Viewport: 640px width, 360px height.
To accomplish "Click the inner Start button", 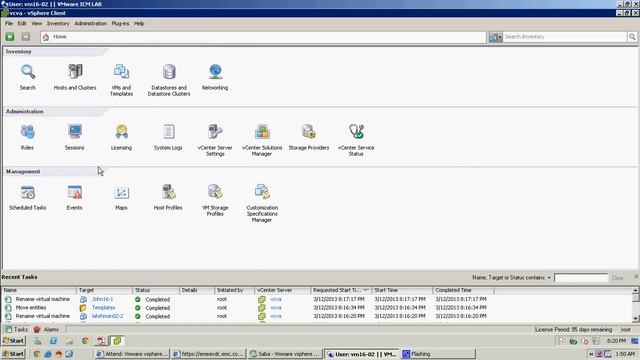I will 13,341.
